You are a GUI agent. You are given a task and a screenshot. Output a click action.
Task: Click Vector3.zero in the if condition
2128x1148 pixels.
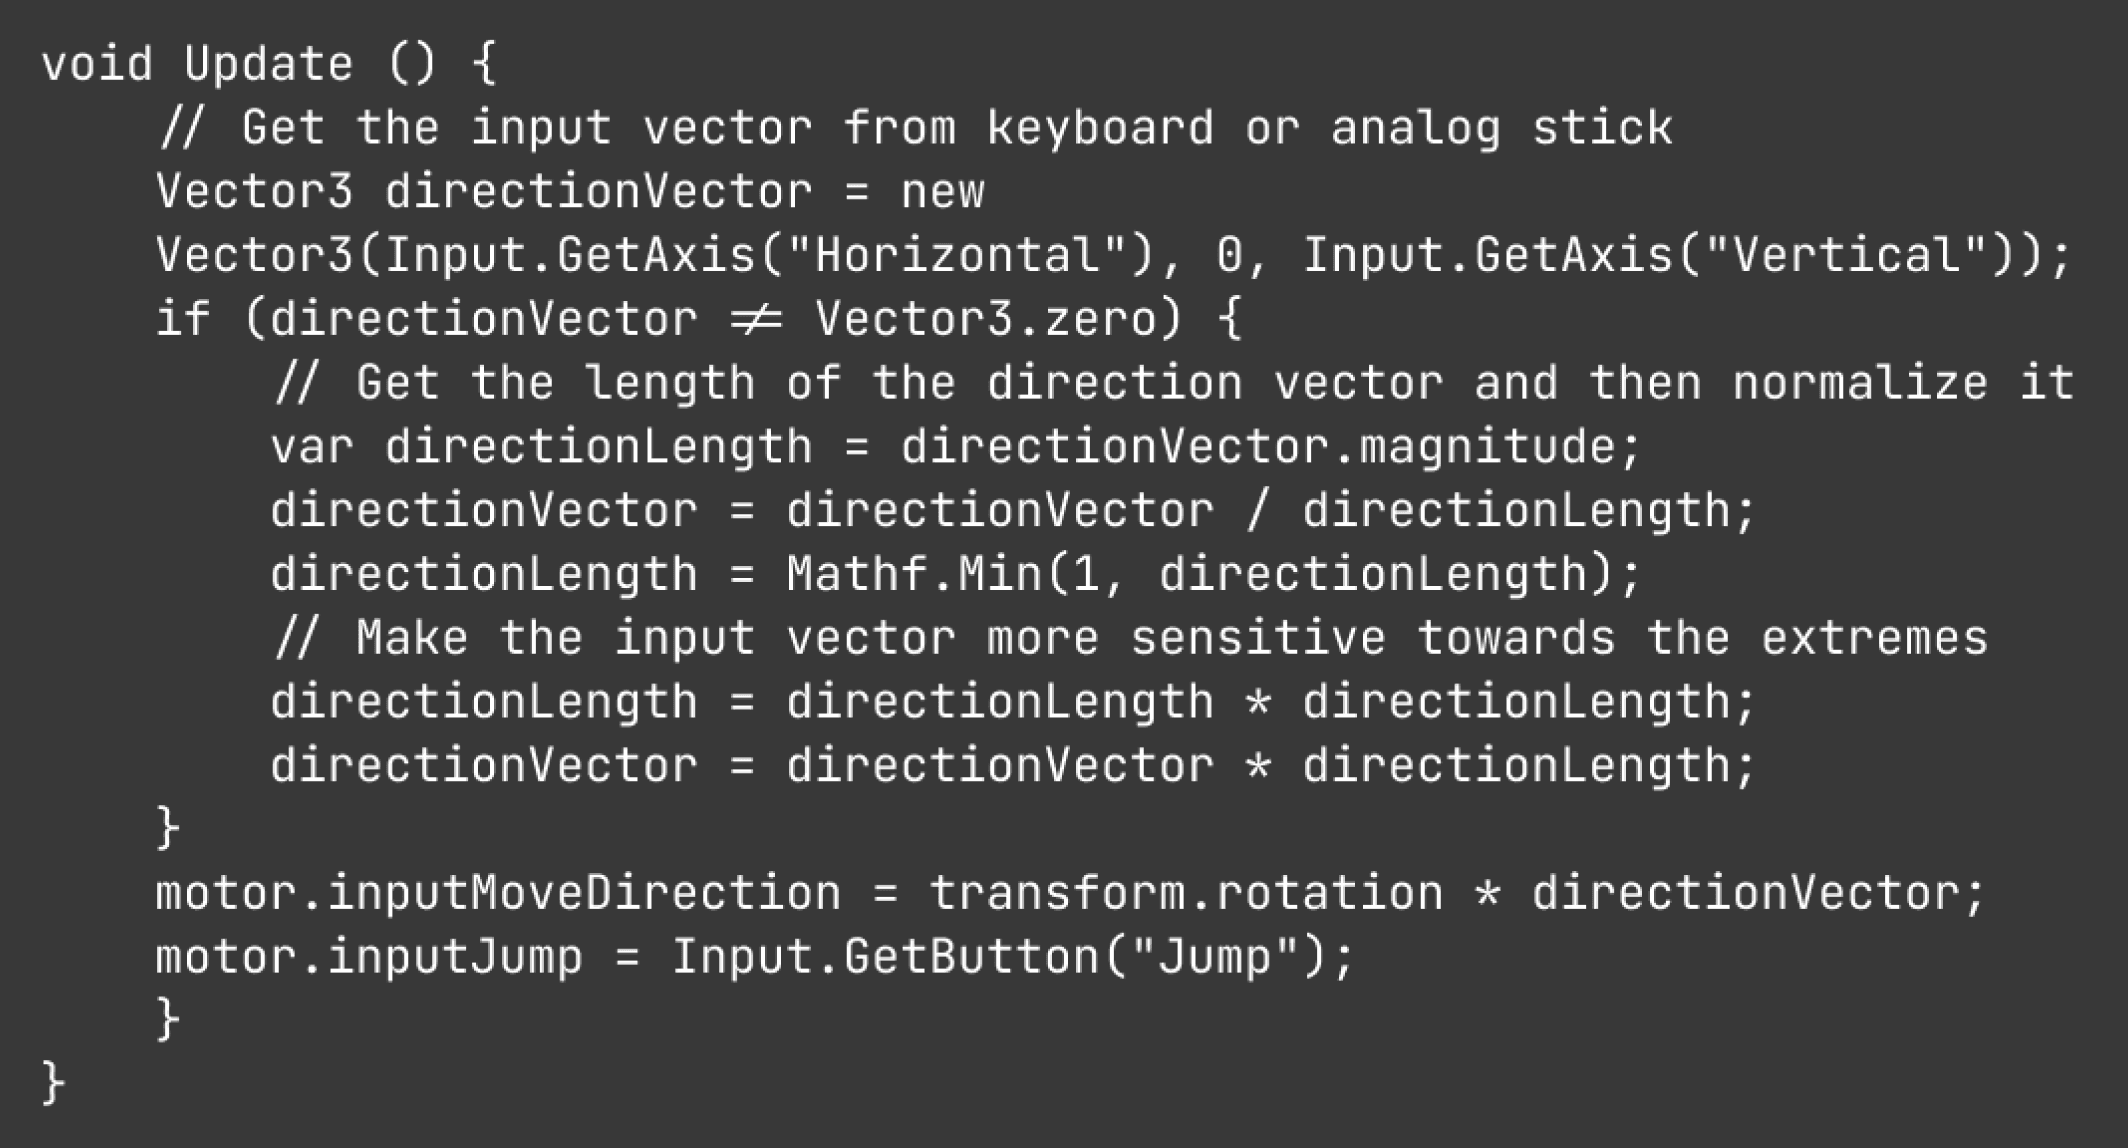pyautogui.click(x=985, y=320)
